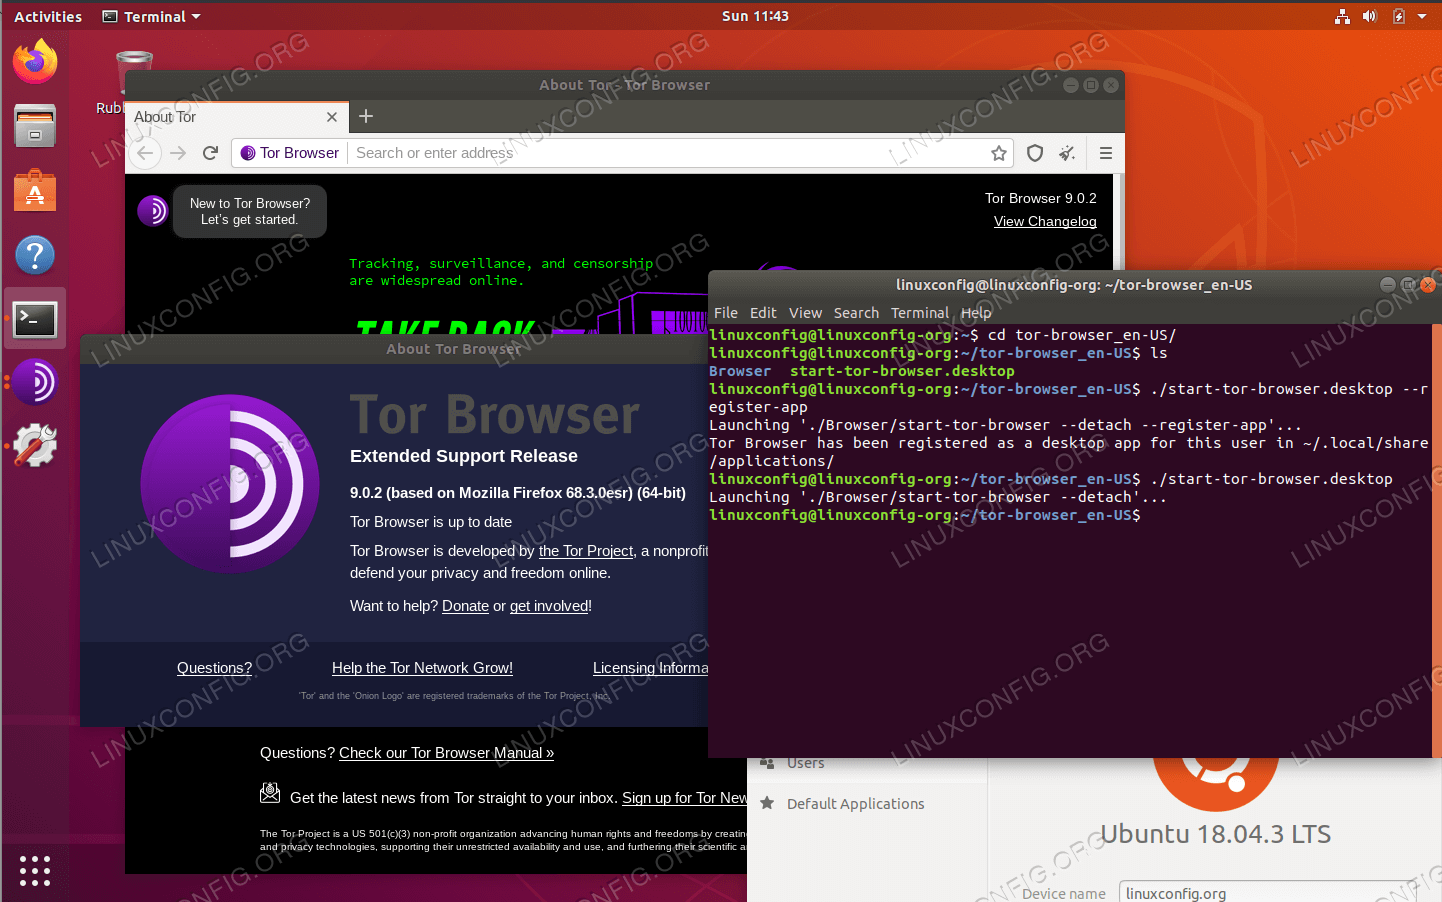Image resolution: width=1442 pixels, height=902 pixels.
Task: Select Default Applications in Settings sidebar
Action: [x=867, y=804]
